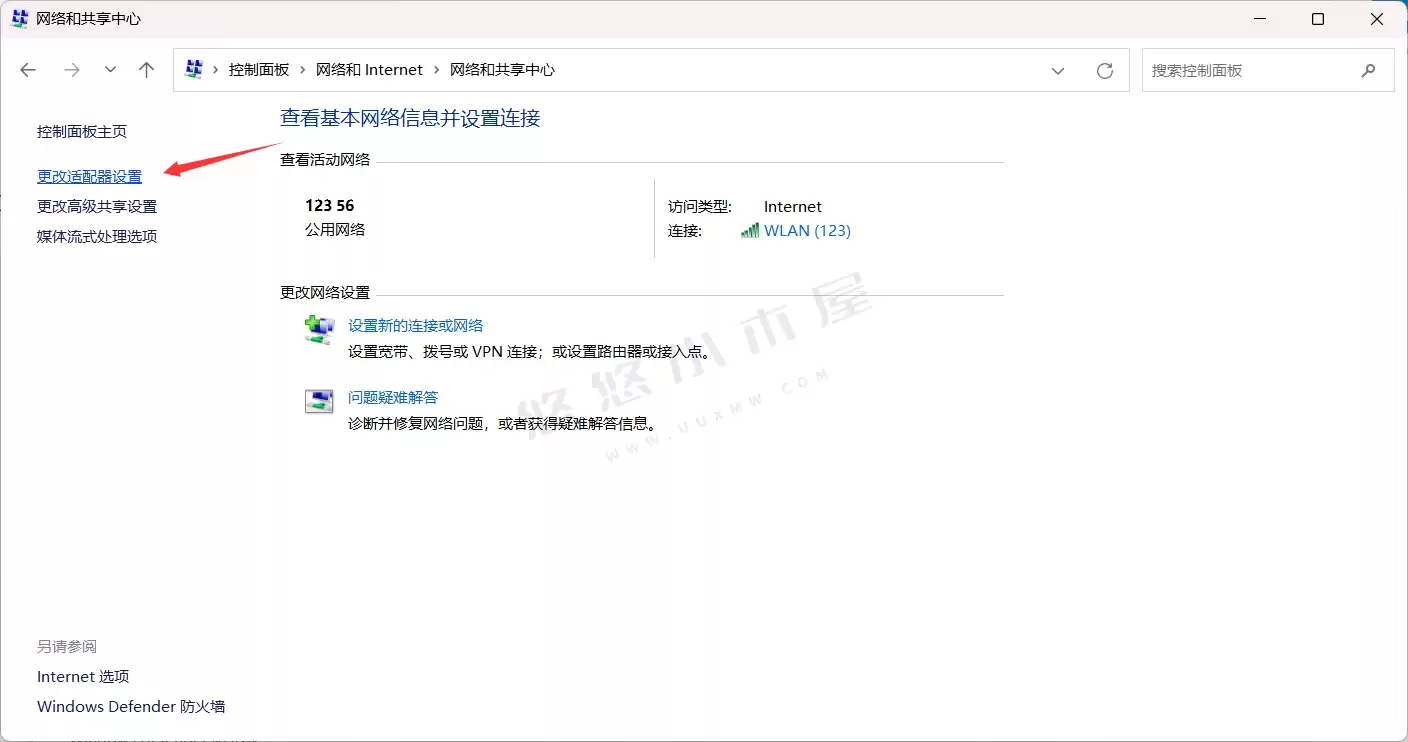Close the 网络和共享中心 window
The image size is (1408, 742).
[x=1378, y=19]
